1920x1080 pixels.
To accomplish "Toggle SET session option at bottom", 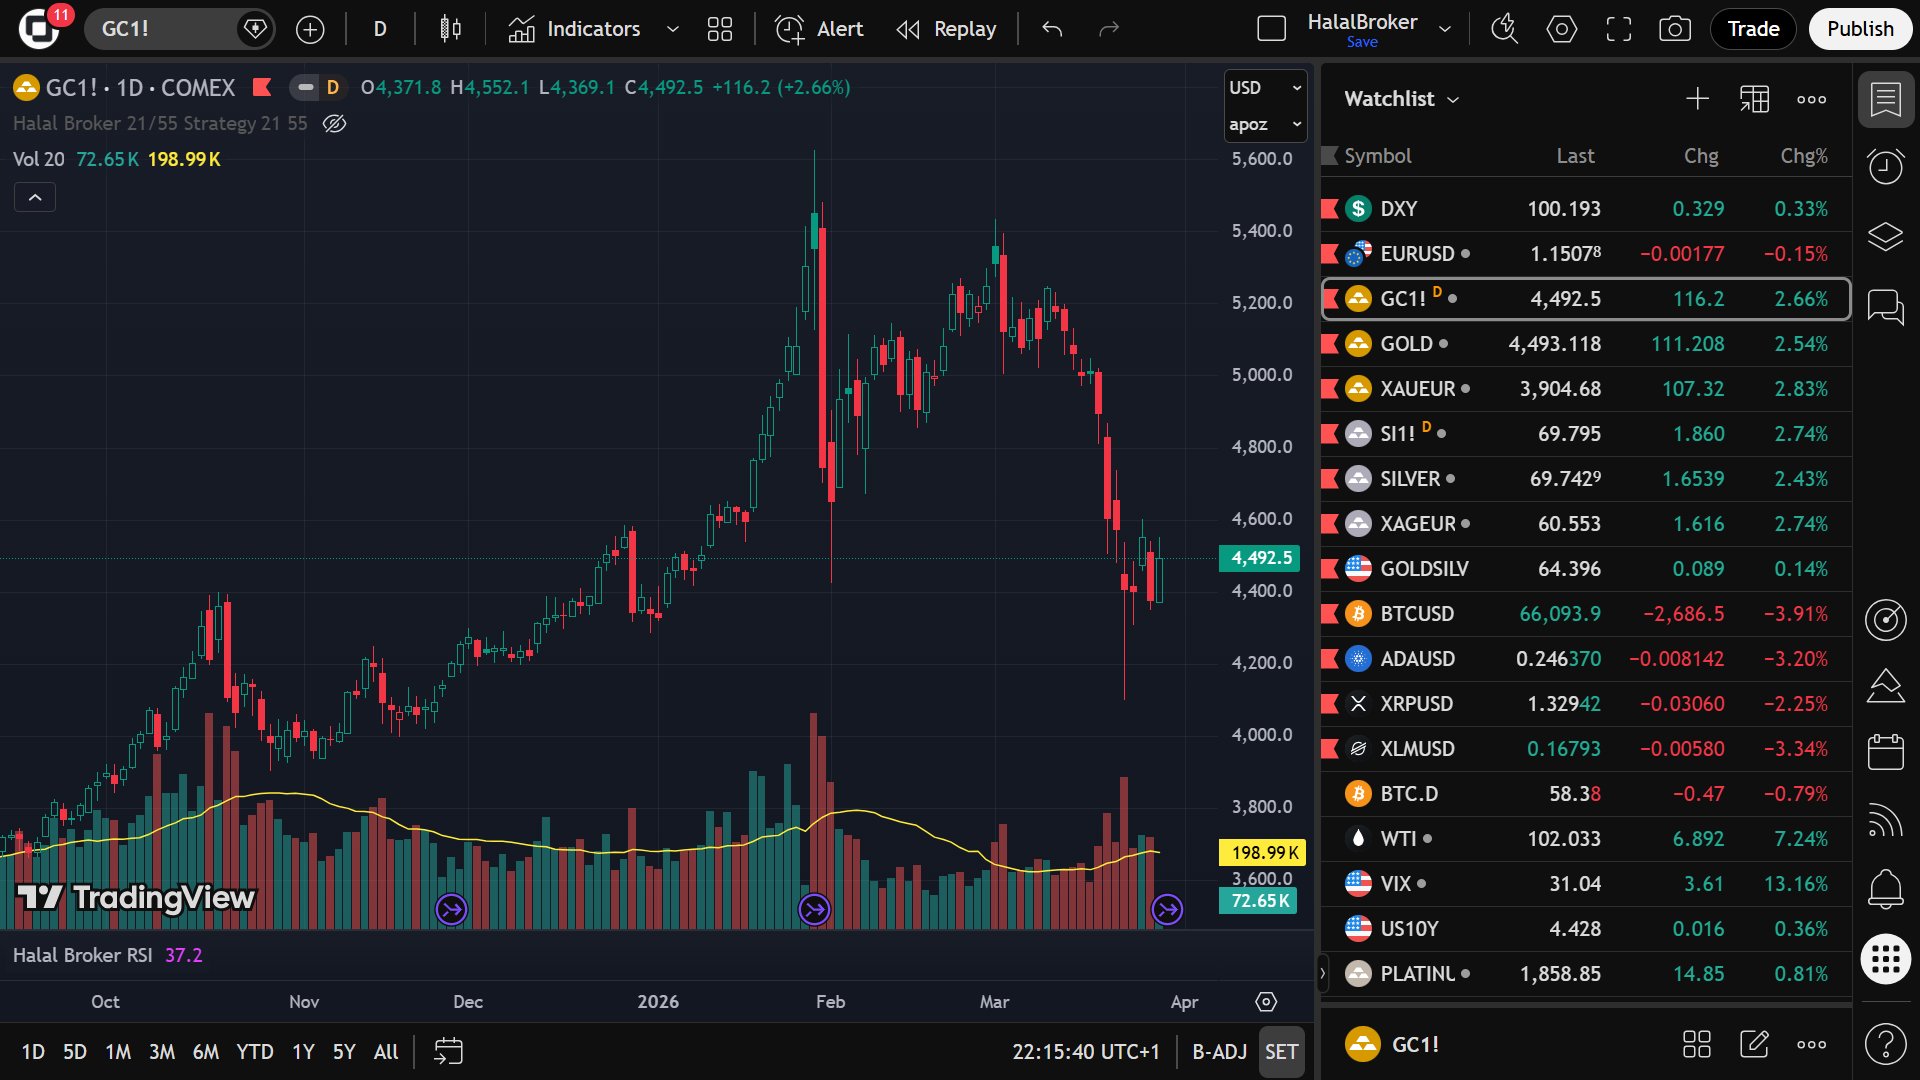I will point(1281,1051).
